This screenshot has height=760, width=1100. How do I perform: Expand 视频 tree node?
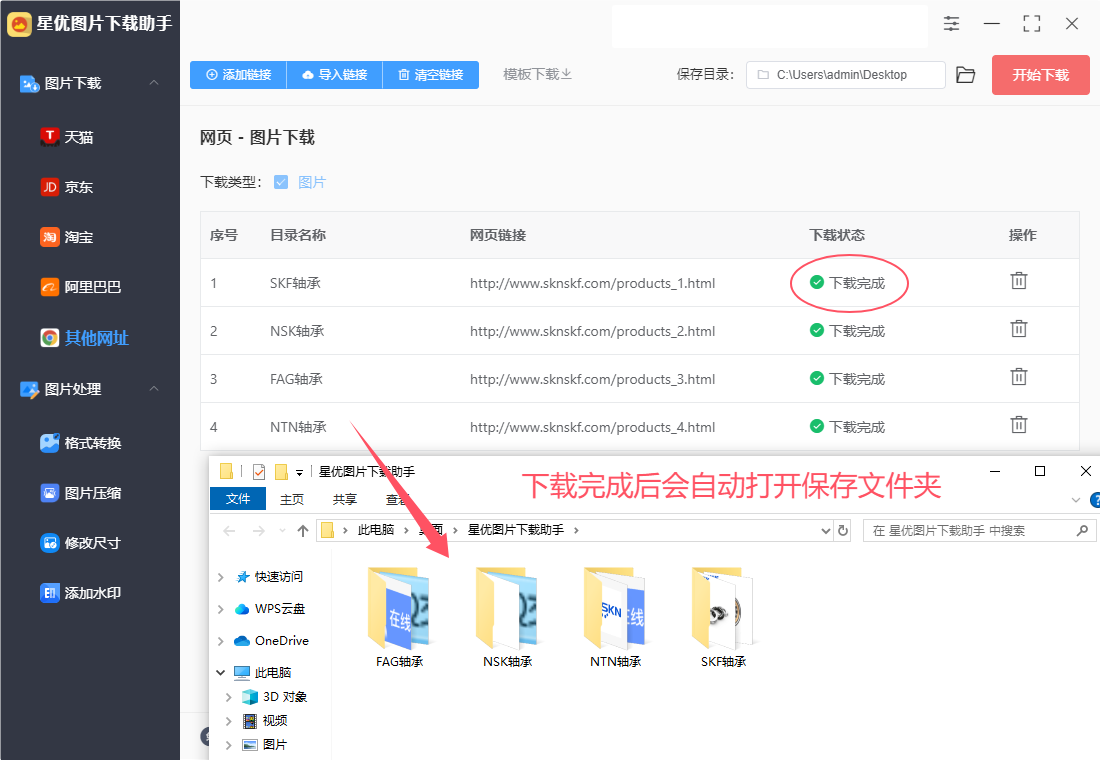229,721
